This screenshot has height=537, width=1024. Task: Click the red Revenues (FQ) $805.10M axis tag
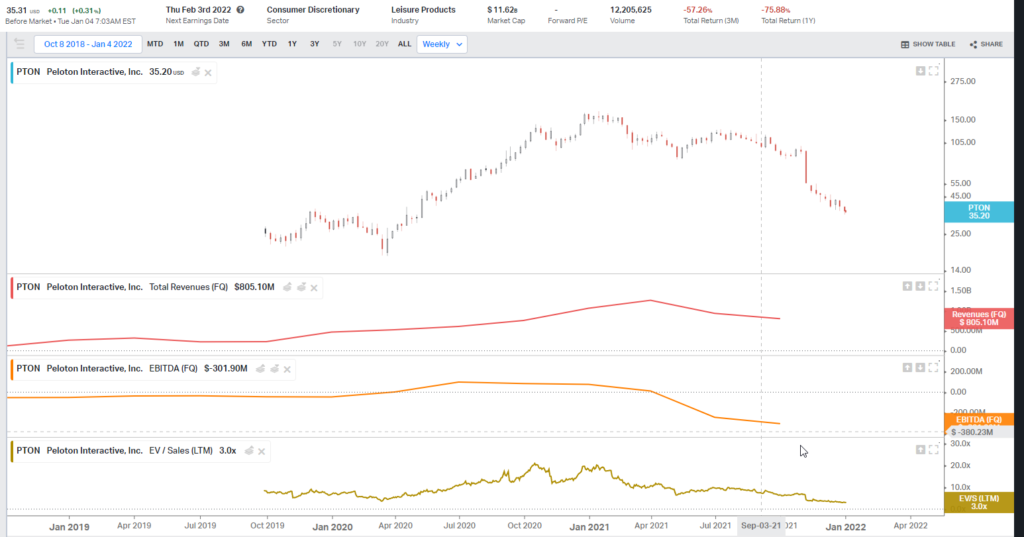click(x=979, y=318)
